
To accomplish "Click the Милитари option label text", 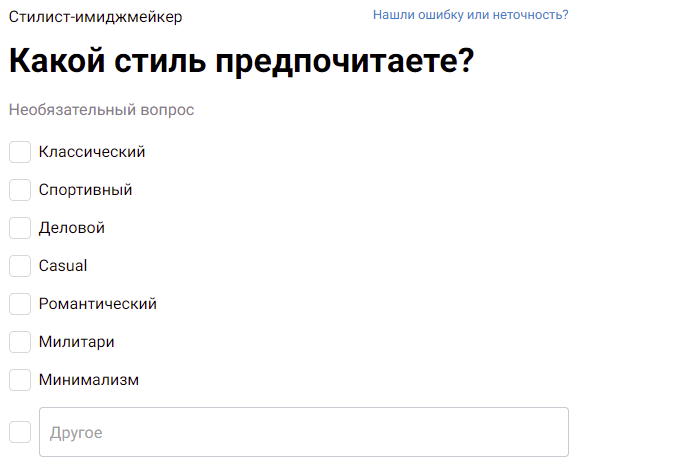I will coord(76,342).
